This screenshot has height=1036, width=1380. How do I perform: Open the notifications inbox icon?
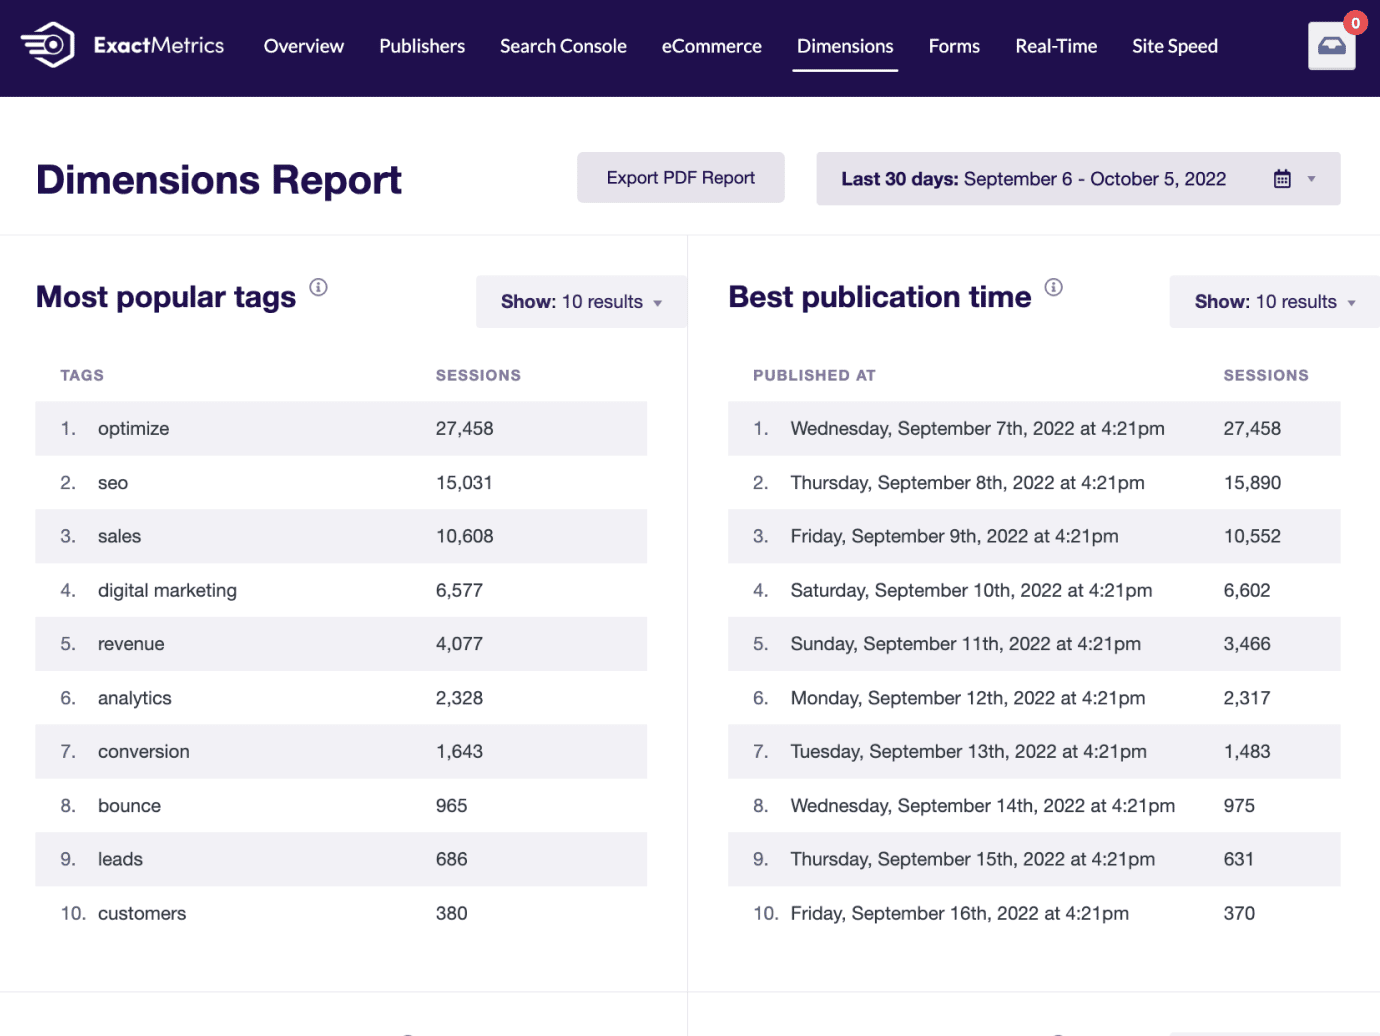pos(1331,46)
